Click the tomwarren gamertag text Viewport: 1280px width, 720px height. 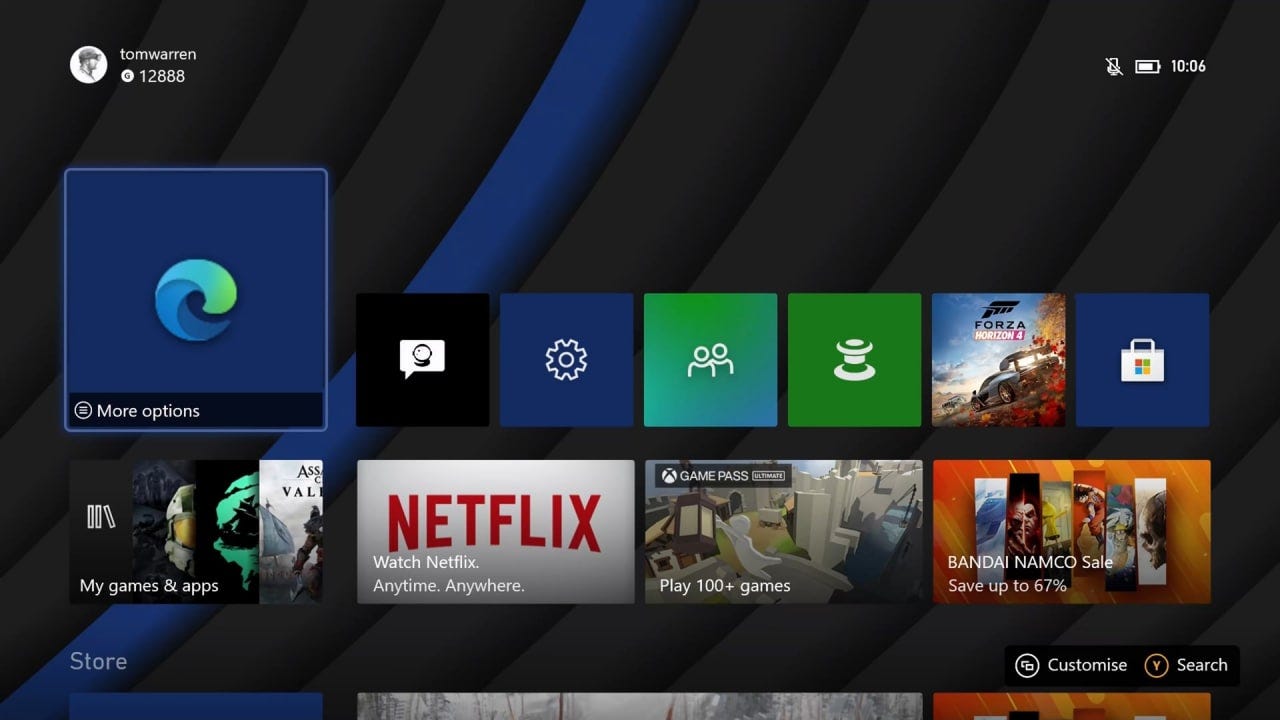tap(158, 54)
